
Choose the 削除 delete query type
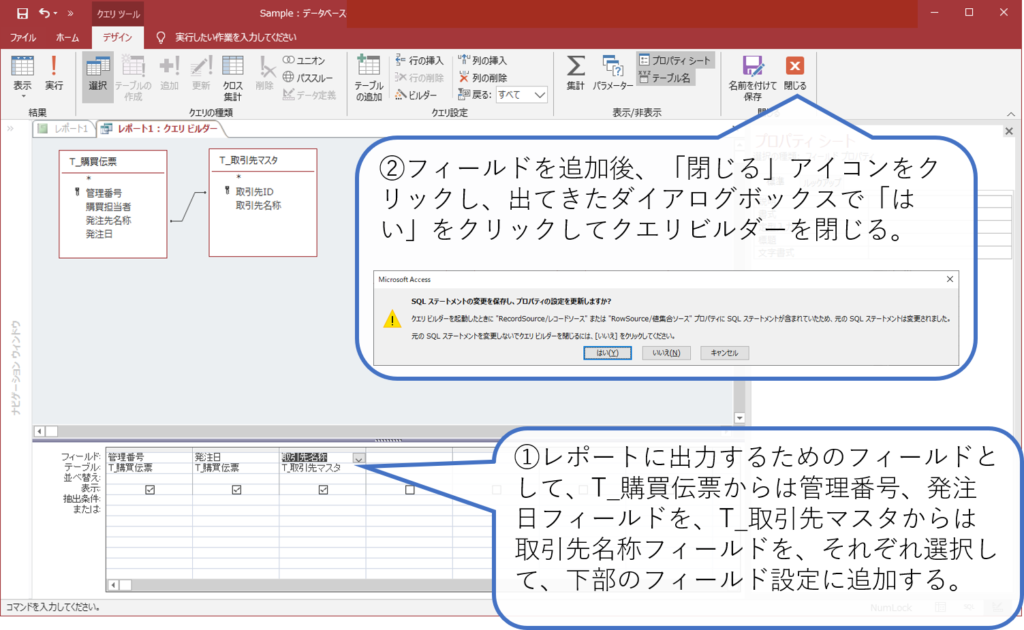click(264, 72)
